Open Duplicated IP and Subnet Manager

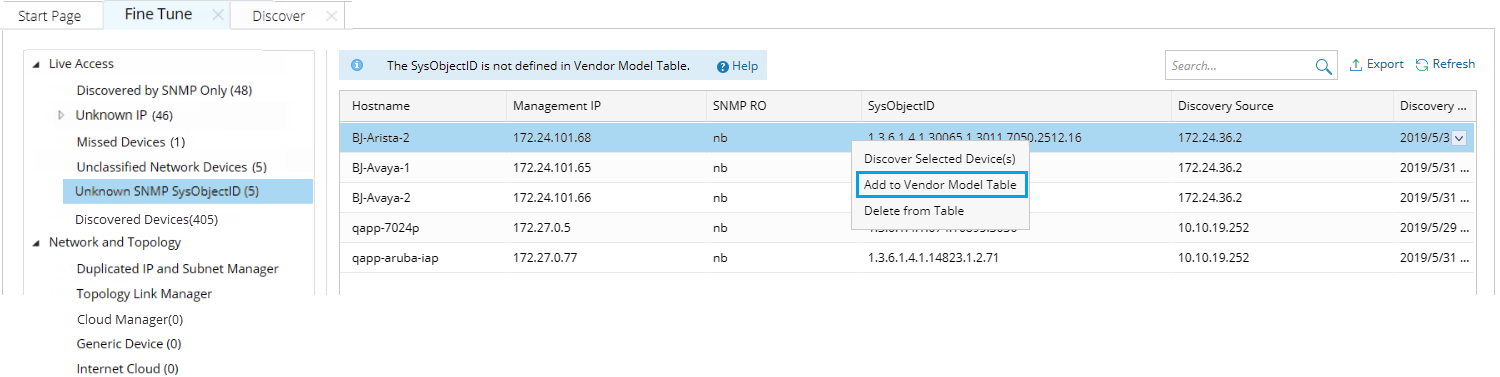click(178, 269)
